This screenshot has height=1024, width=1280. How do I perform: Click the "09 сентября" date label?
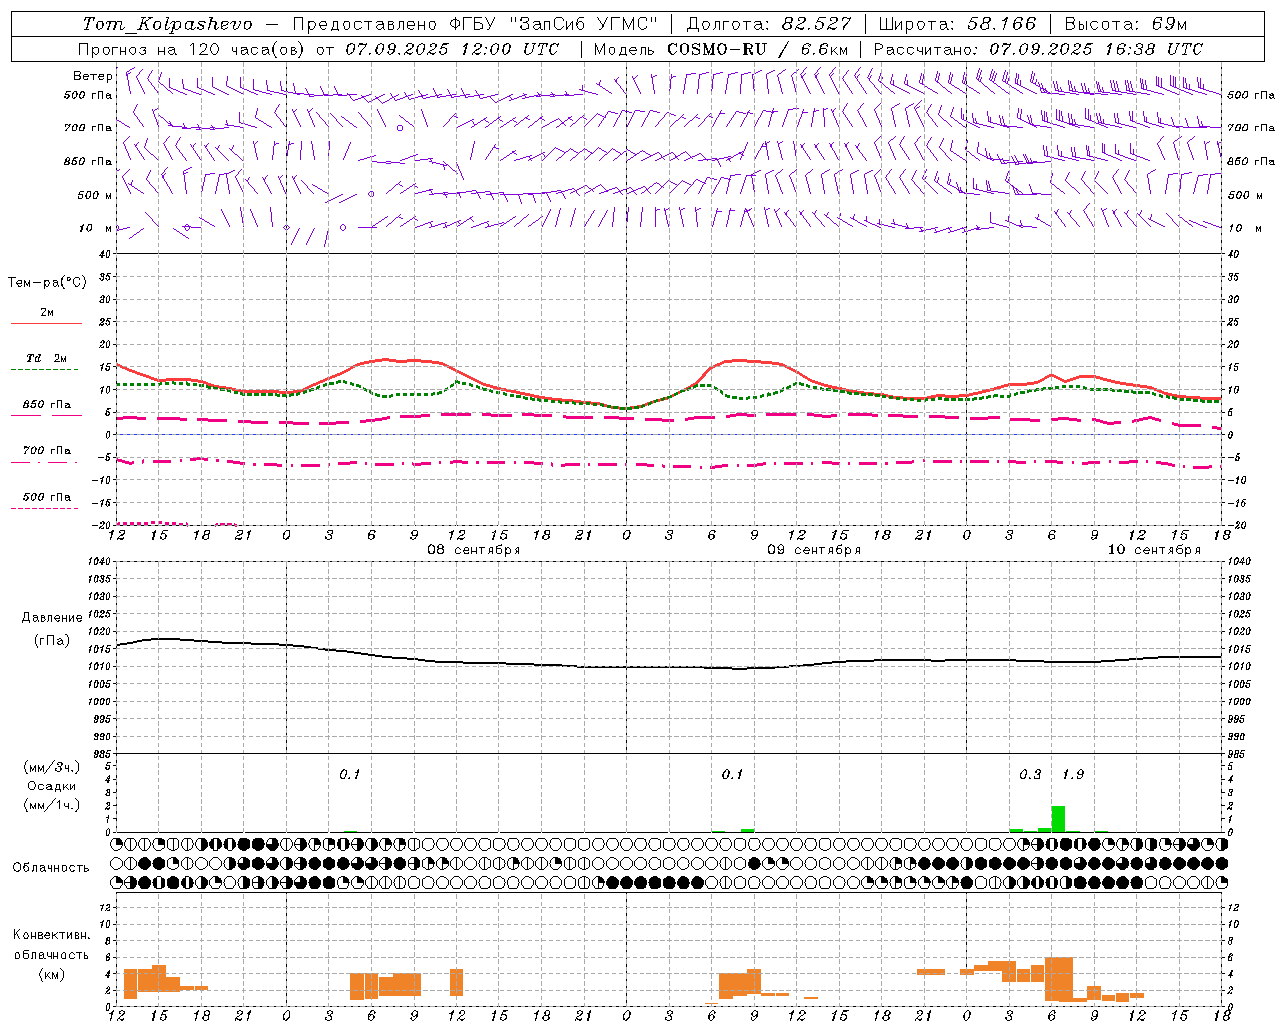814,550
